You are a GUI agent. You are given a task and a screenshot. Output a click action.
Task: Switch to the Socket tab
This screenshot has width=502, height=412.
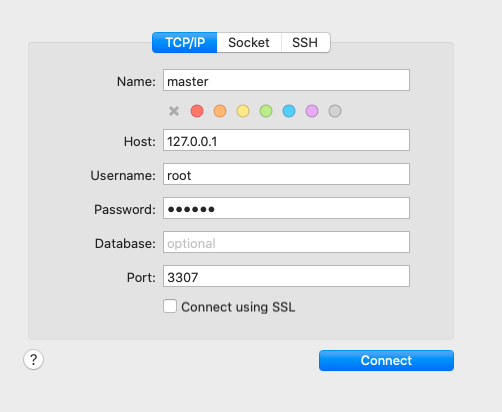point(249,42)
